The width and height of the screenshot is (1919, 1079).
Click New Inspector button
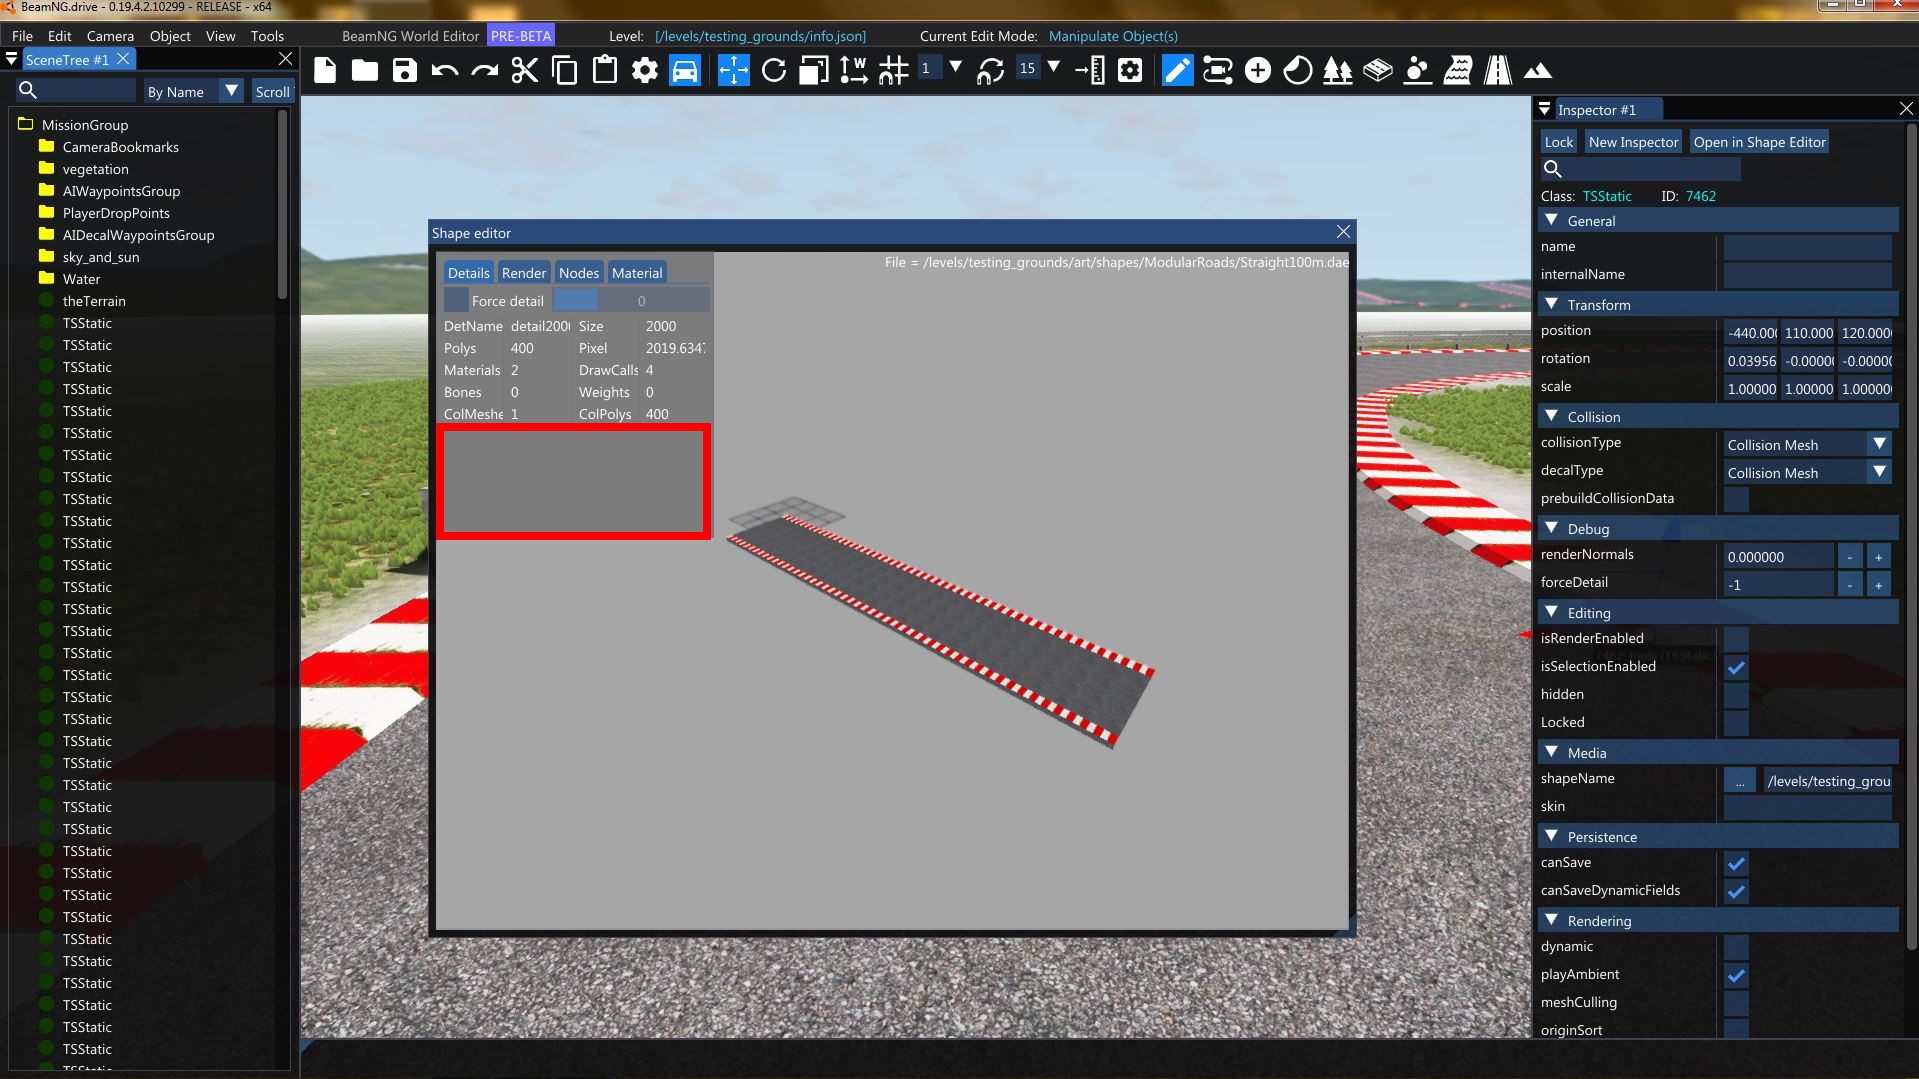(x=1633, y=142)
